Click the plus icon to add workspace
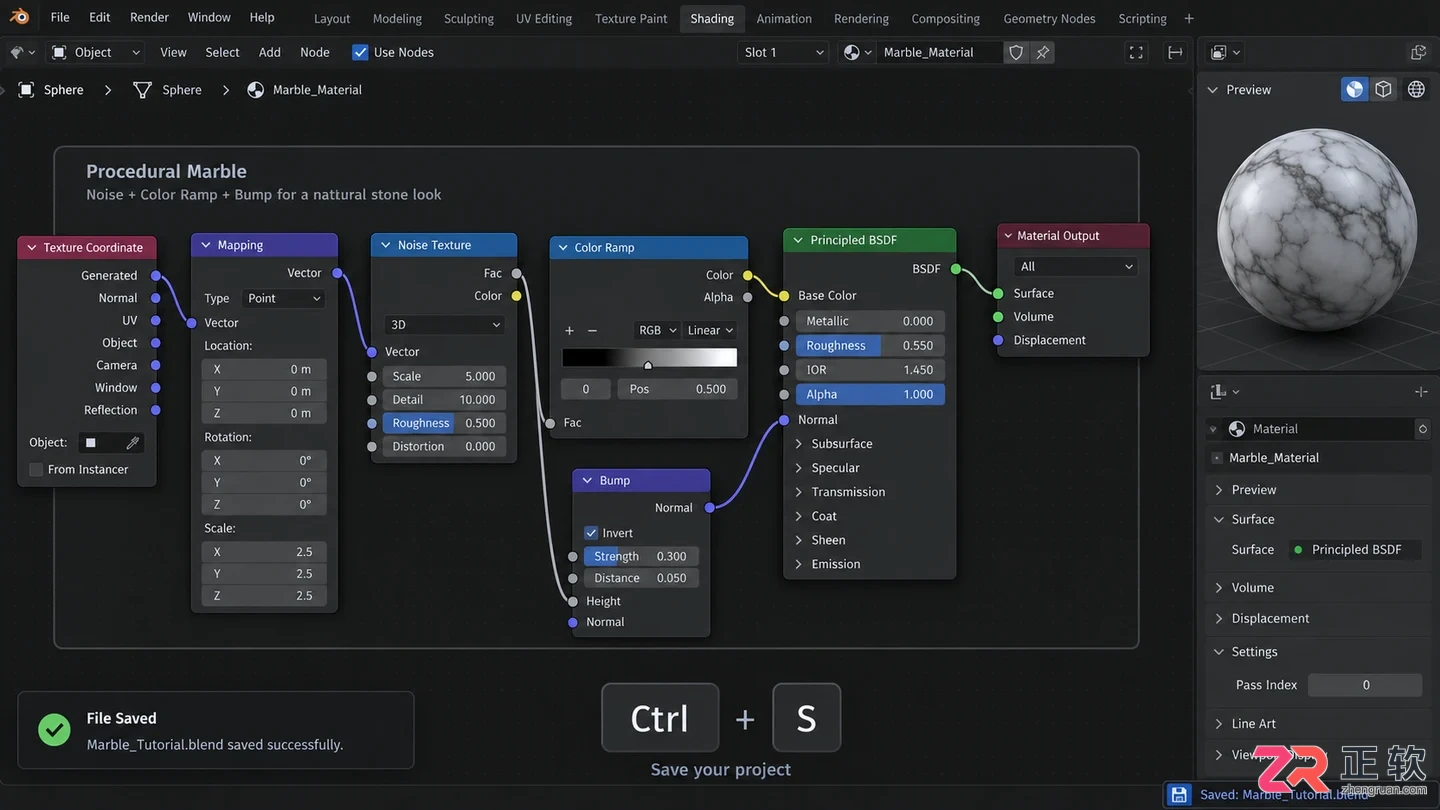 [1189, 18]
